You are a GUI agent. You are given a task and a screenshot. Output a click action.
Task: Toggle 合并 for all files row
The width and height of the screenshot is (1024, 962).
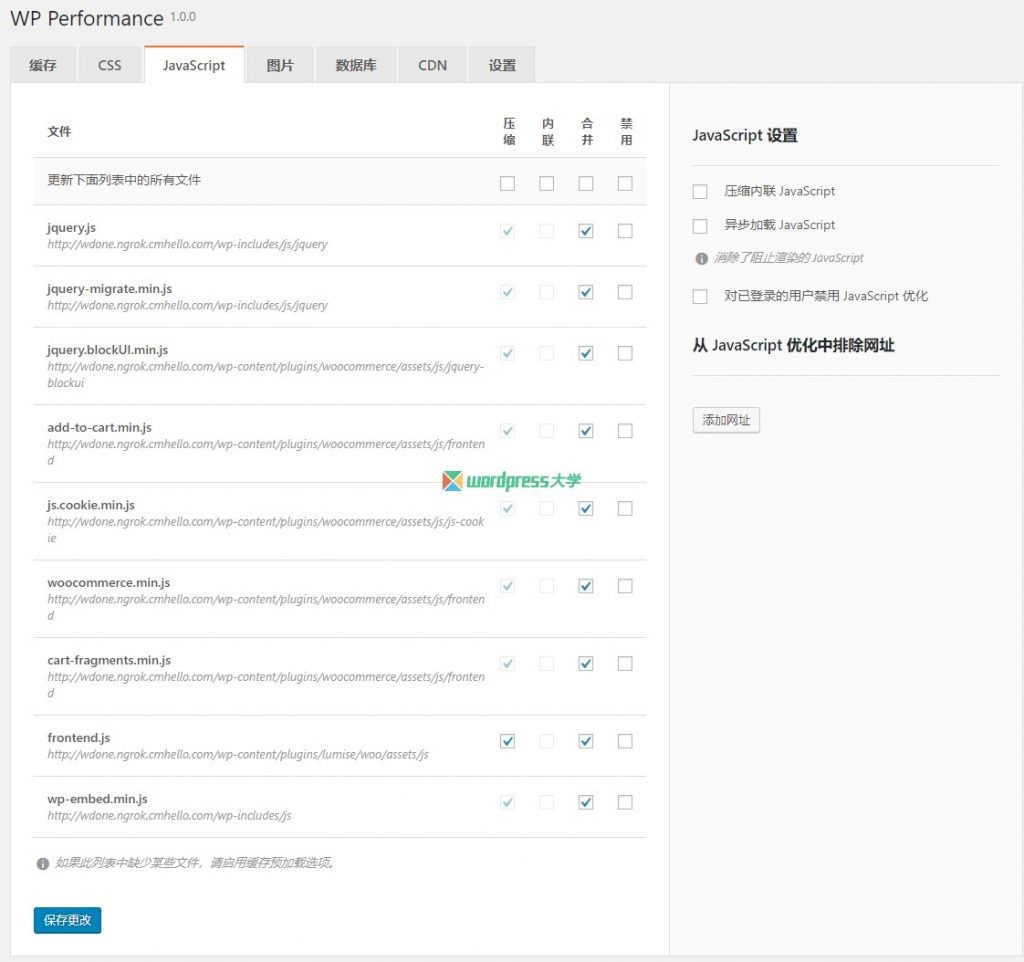(x=586, y=183)
